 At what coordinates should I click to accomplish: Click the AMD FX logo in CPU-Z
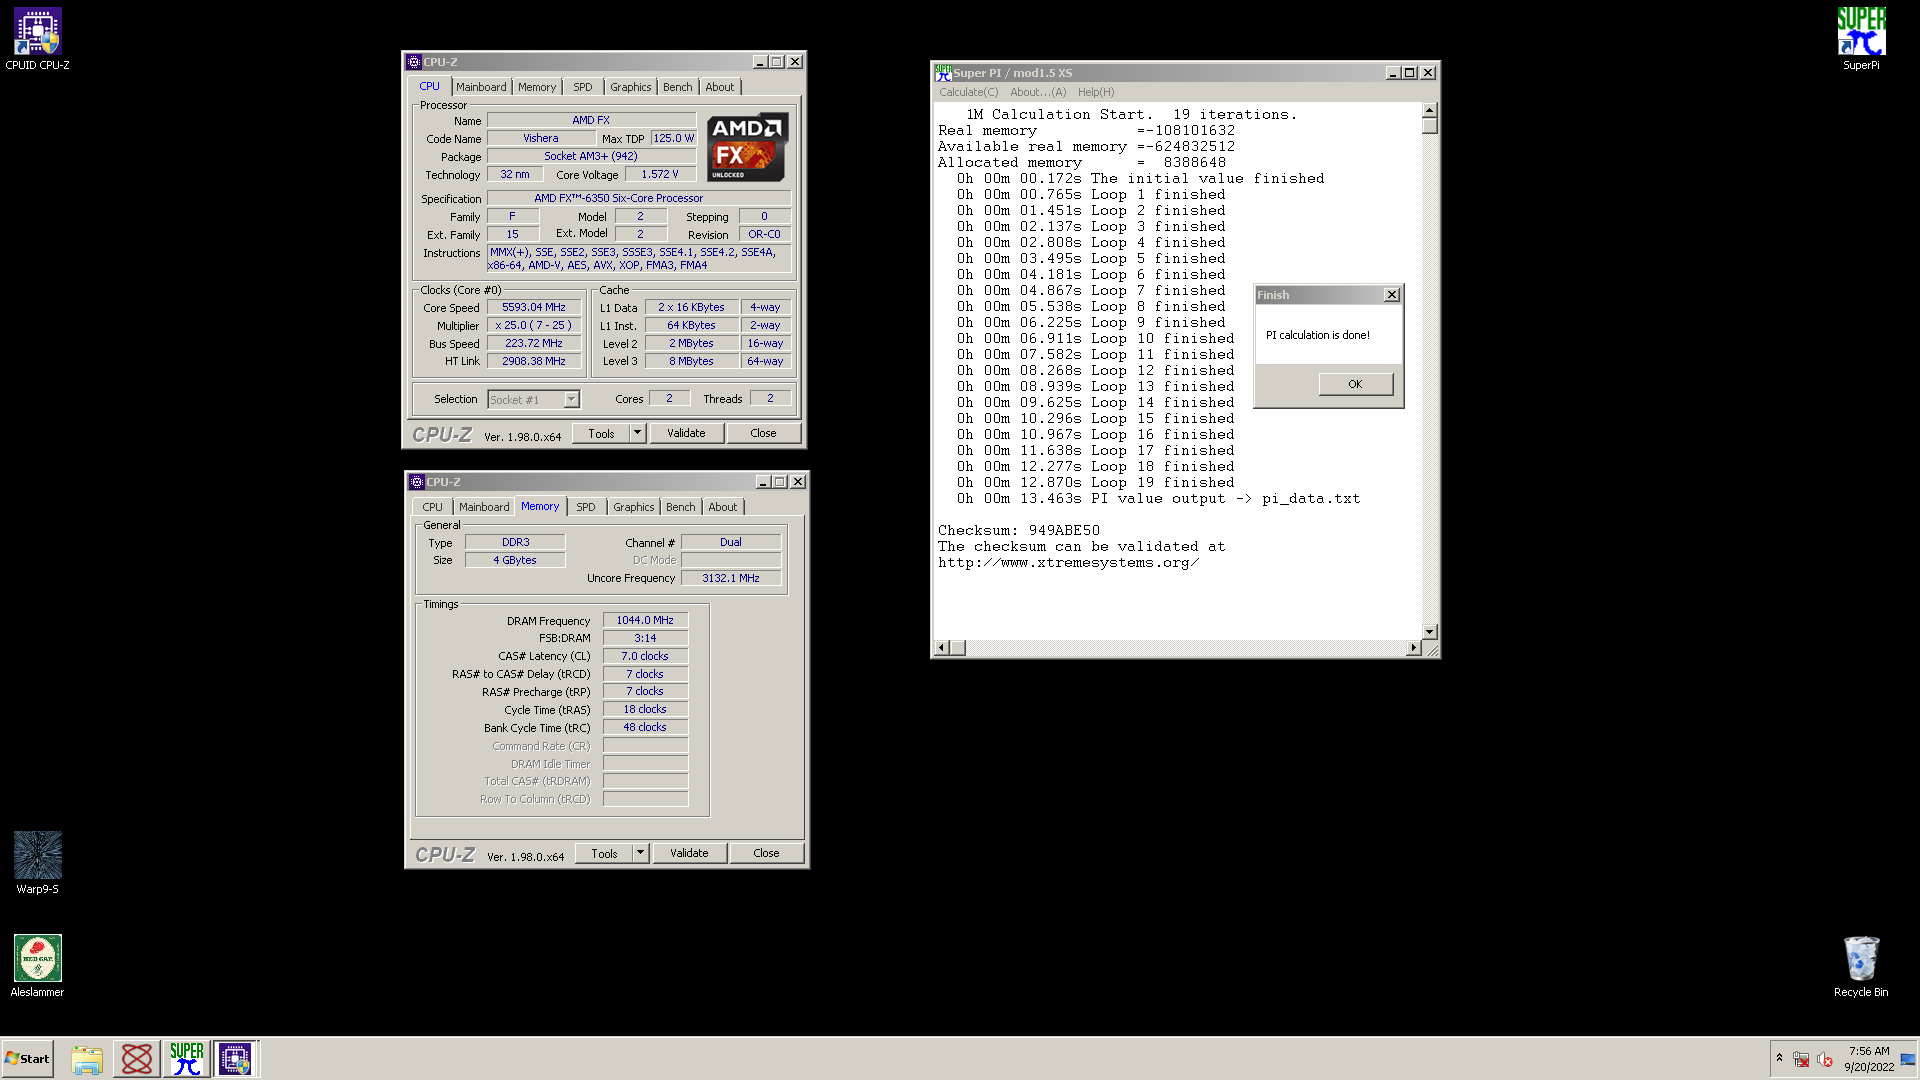point(747,146)
